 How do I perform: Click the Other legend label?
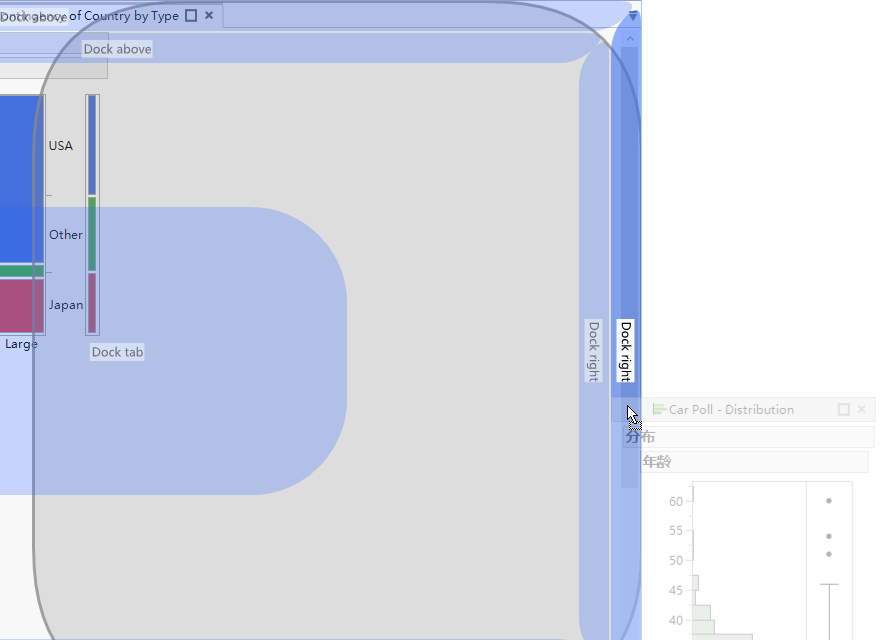(x=66, y=235)
